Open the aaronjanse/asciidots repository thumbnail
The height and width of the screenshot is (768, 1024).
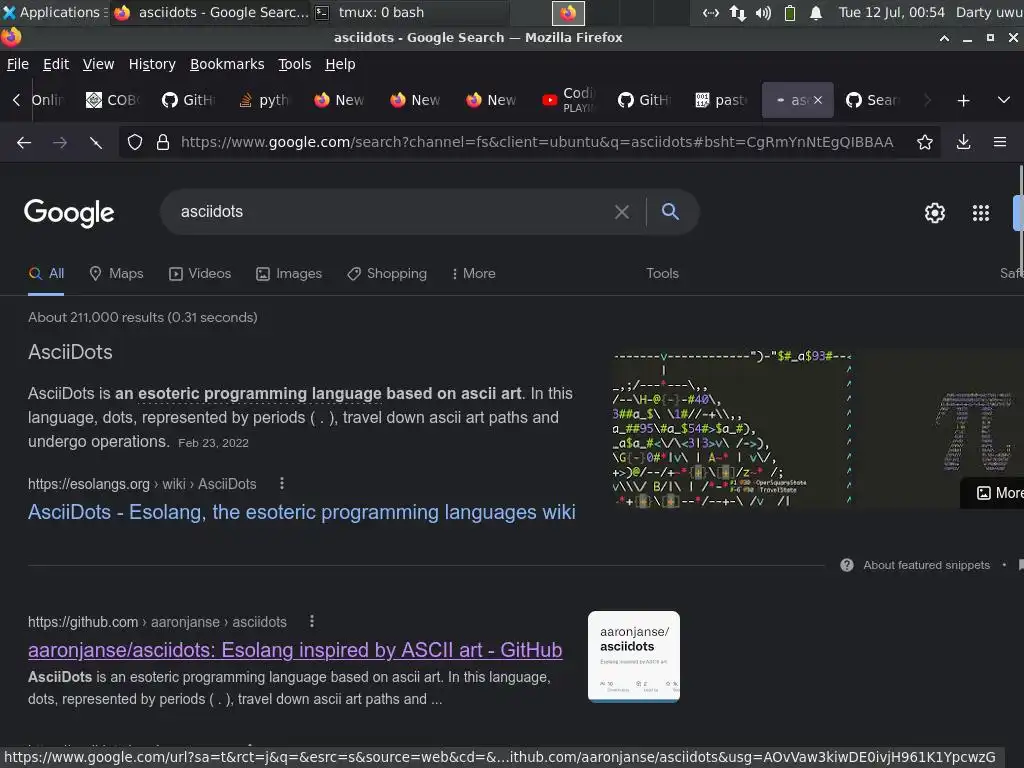[x=633, y=656]
